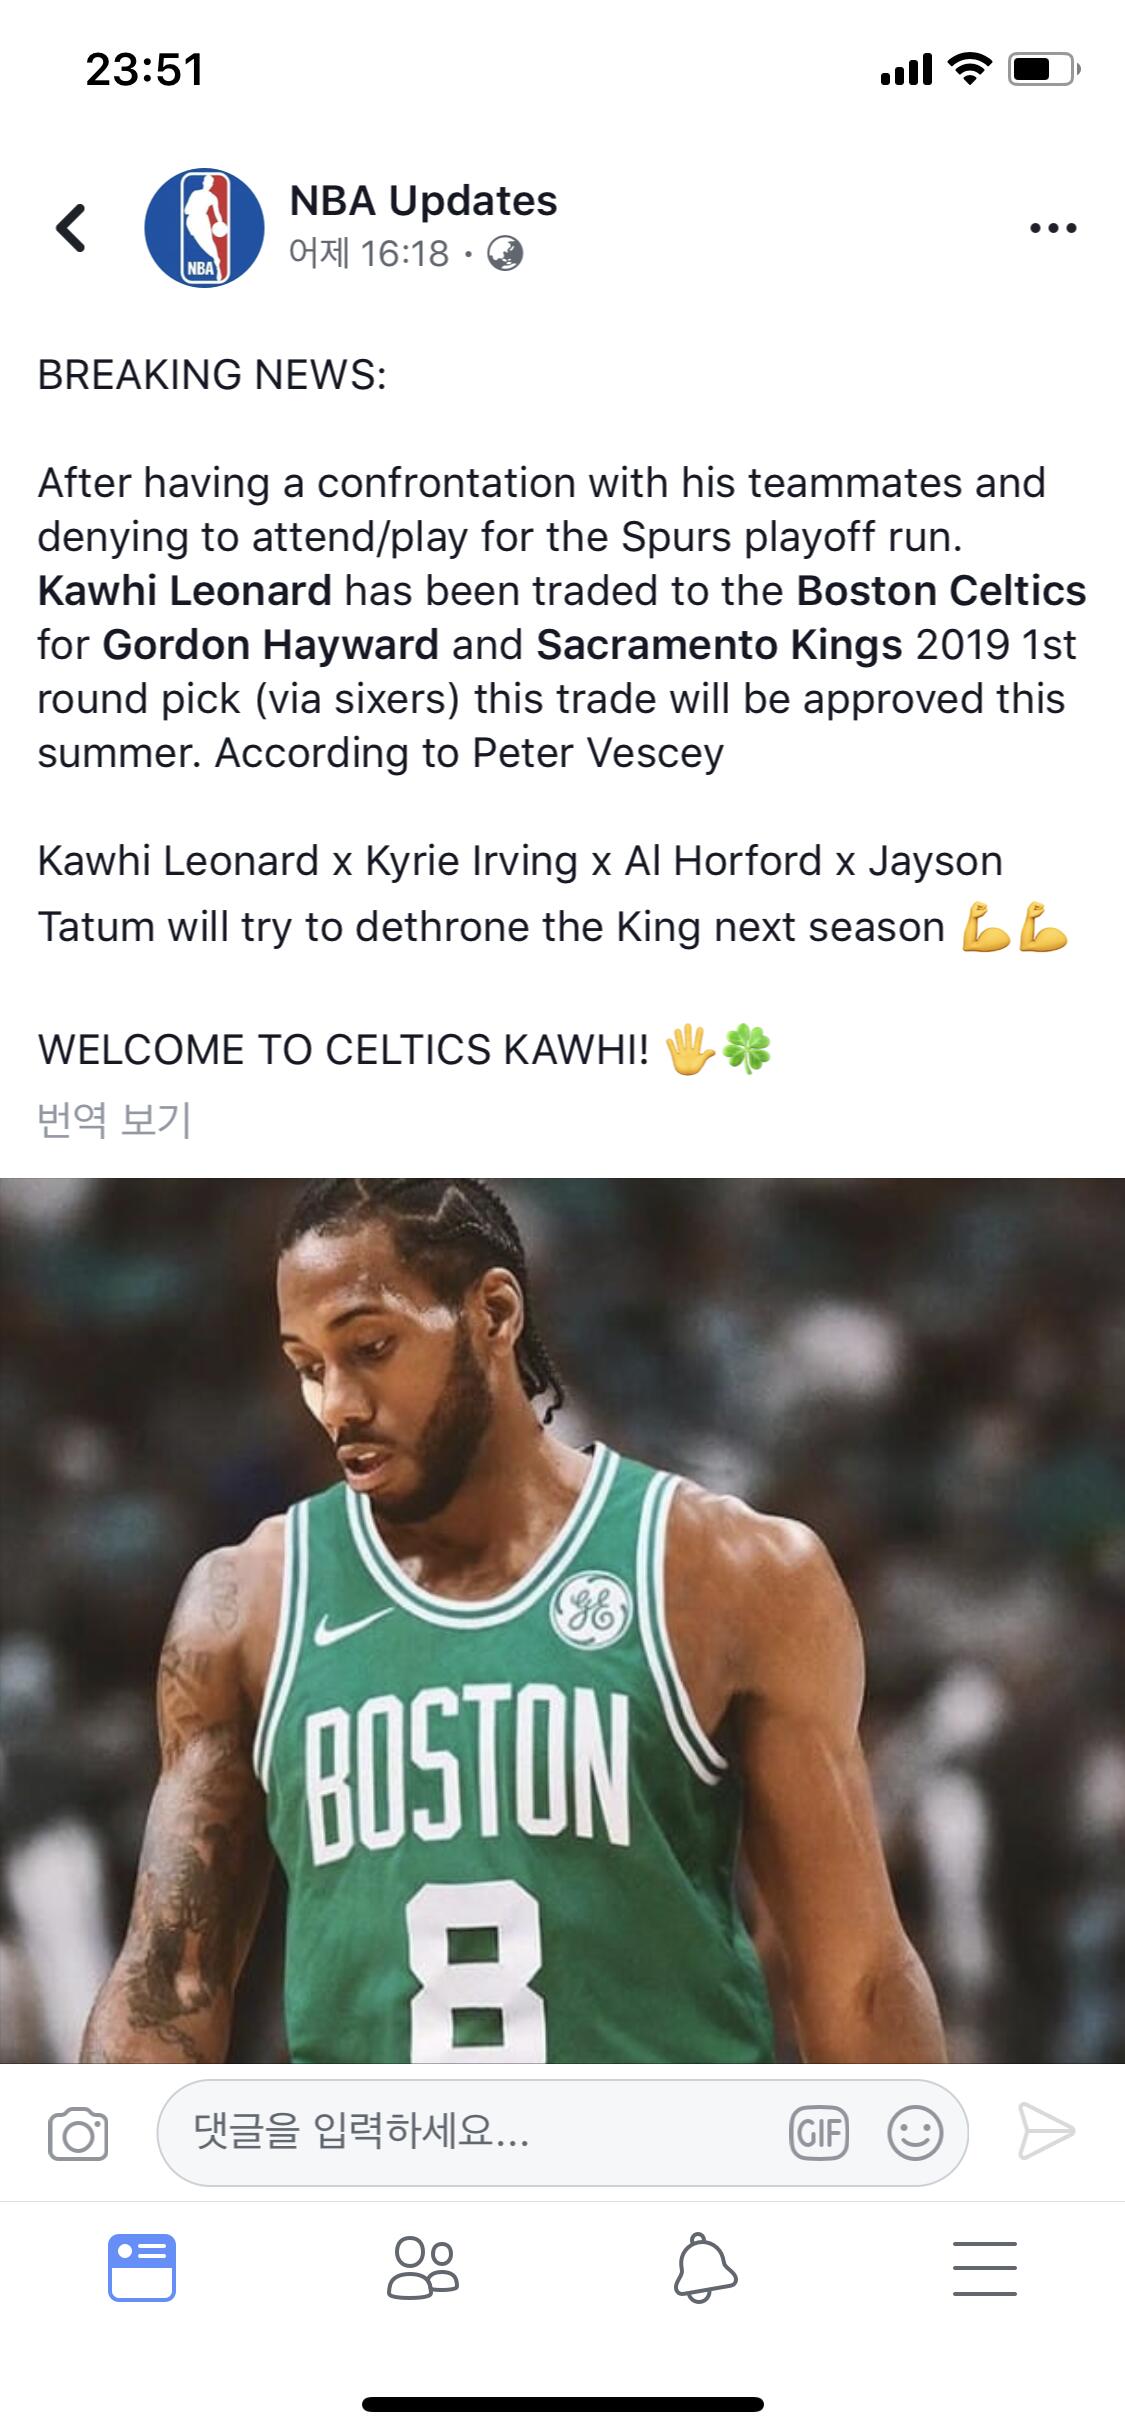The width and height of the screenshot is (1125, 2436).
Task: Switch to the Friends tab
Action: point(423,2268)
